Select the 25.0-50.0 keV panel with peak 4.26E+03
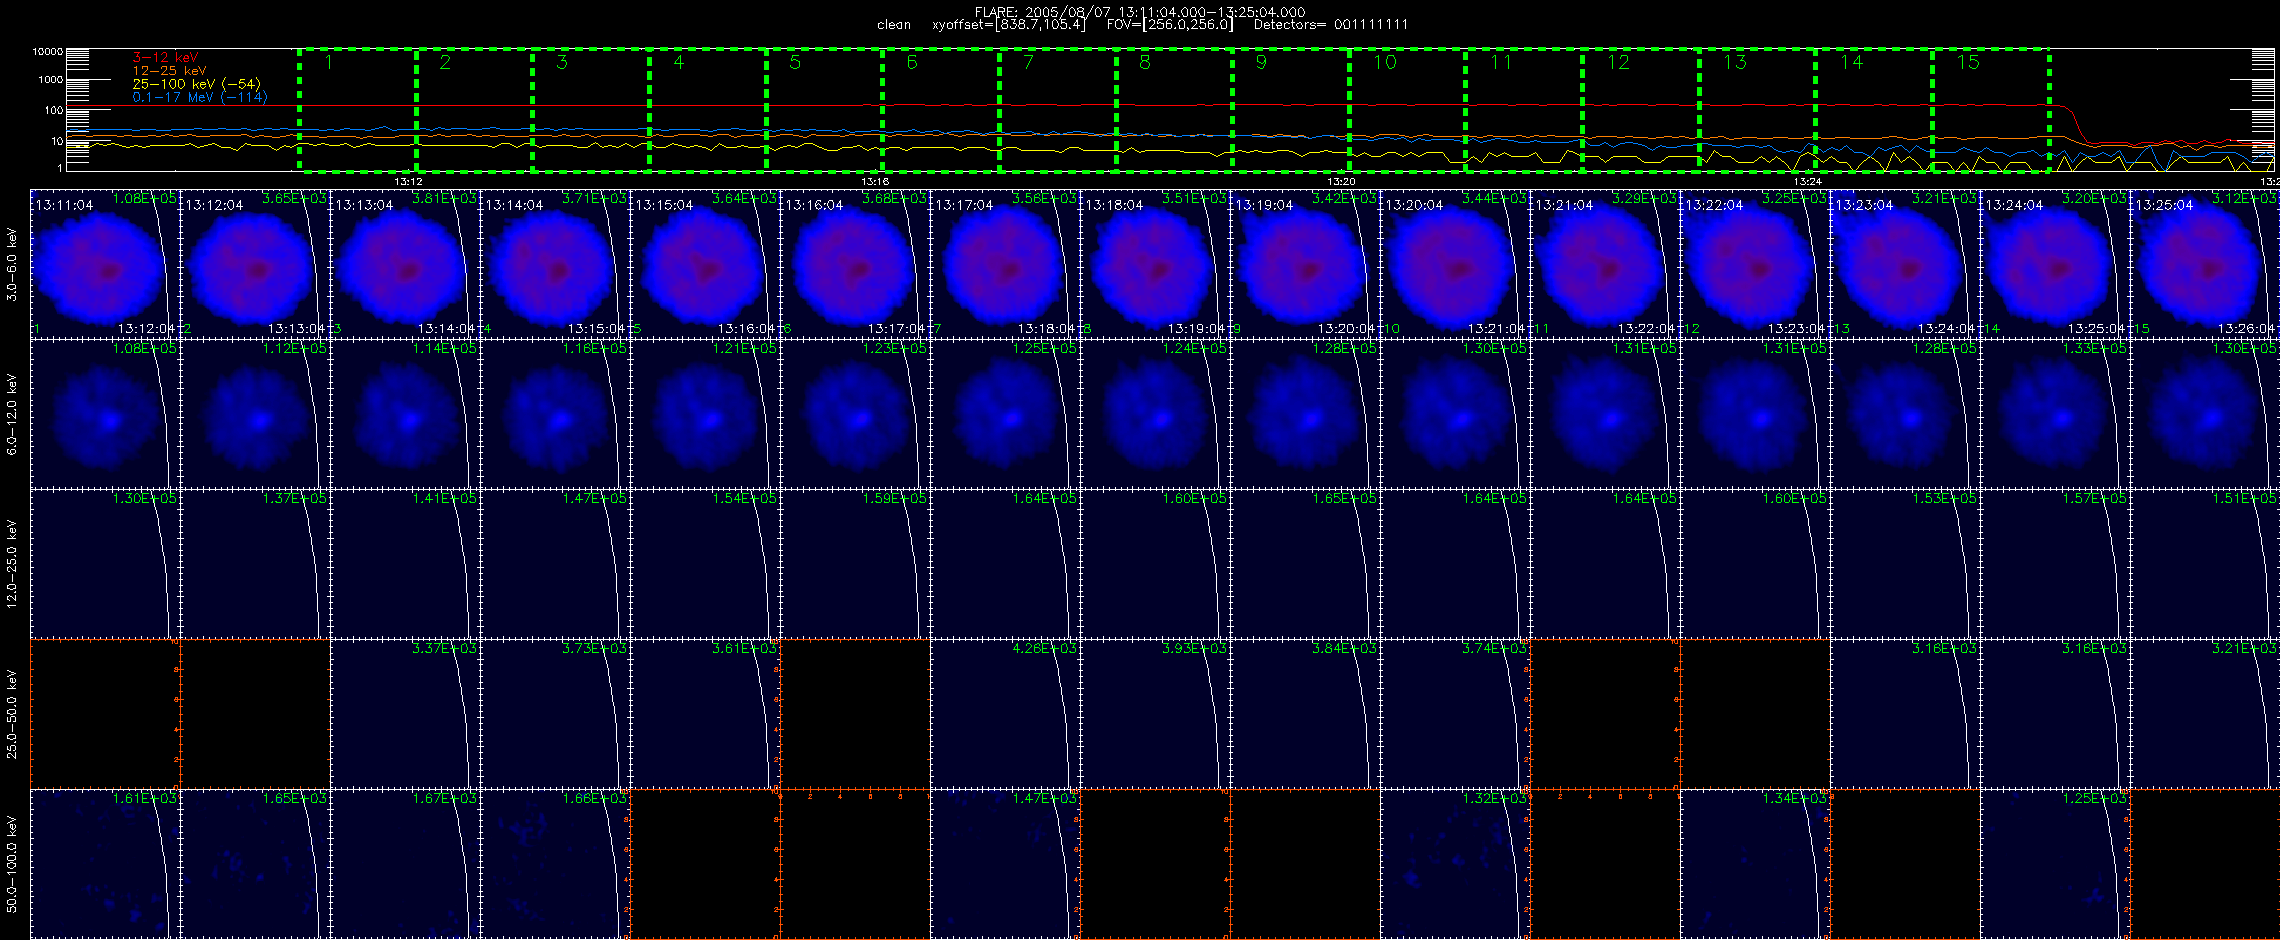The height and width of the screenshot is (940, 2280). click(1005, 714)
